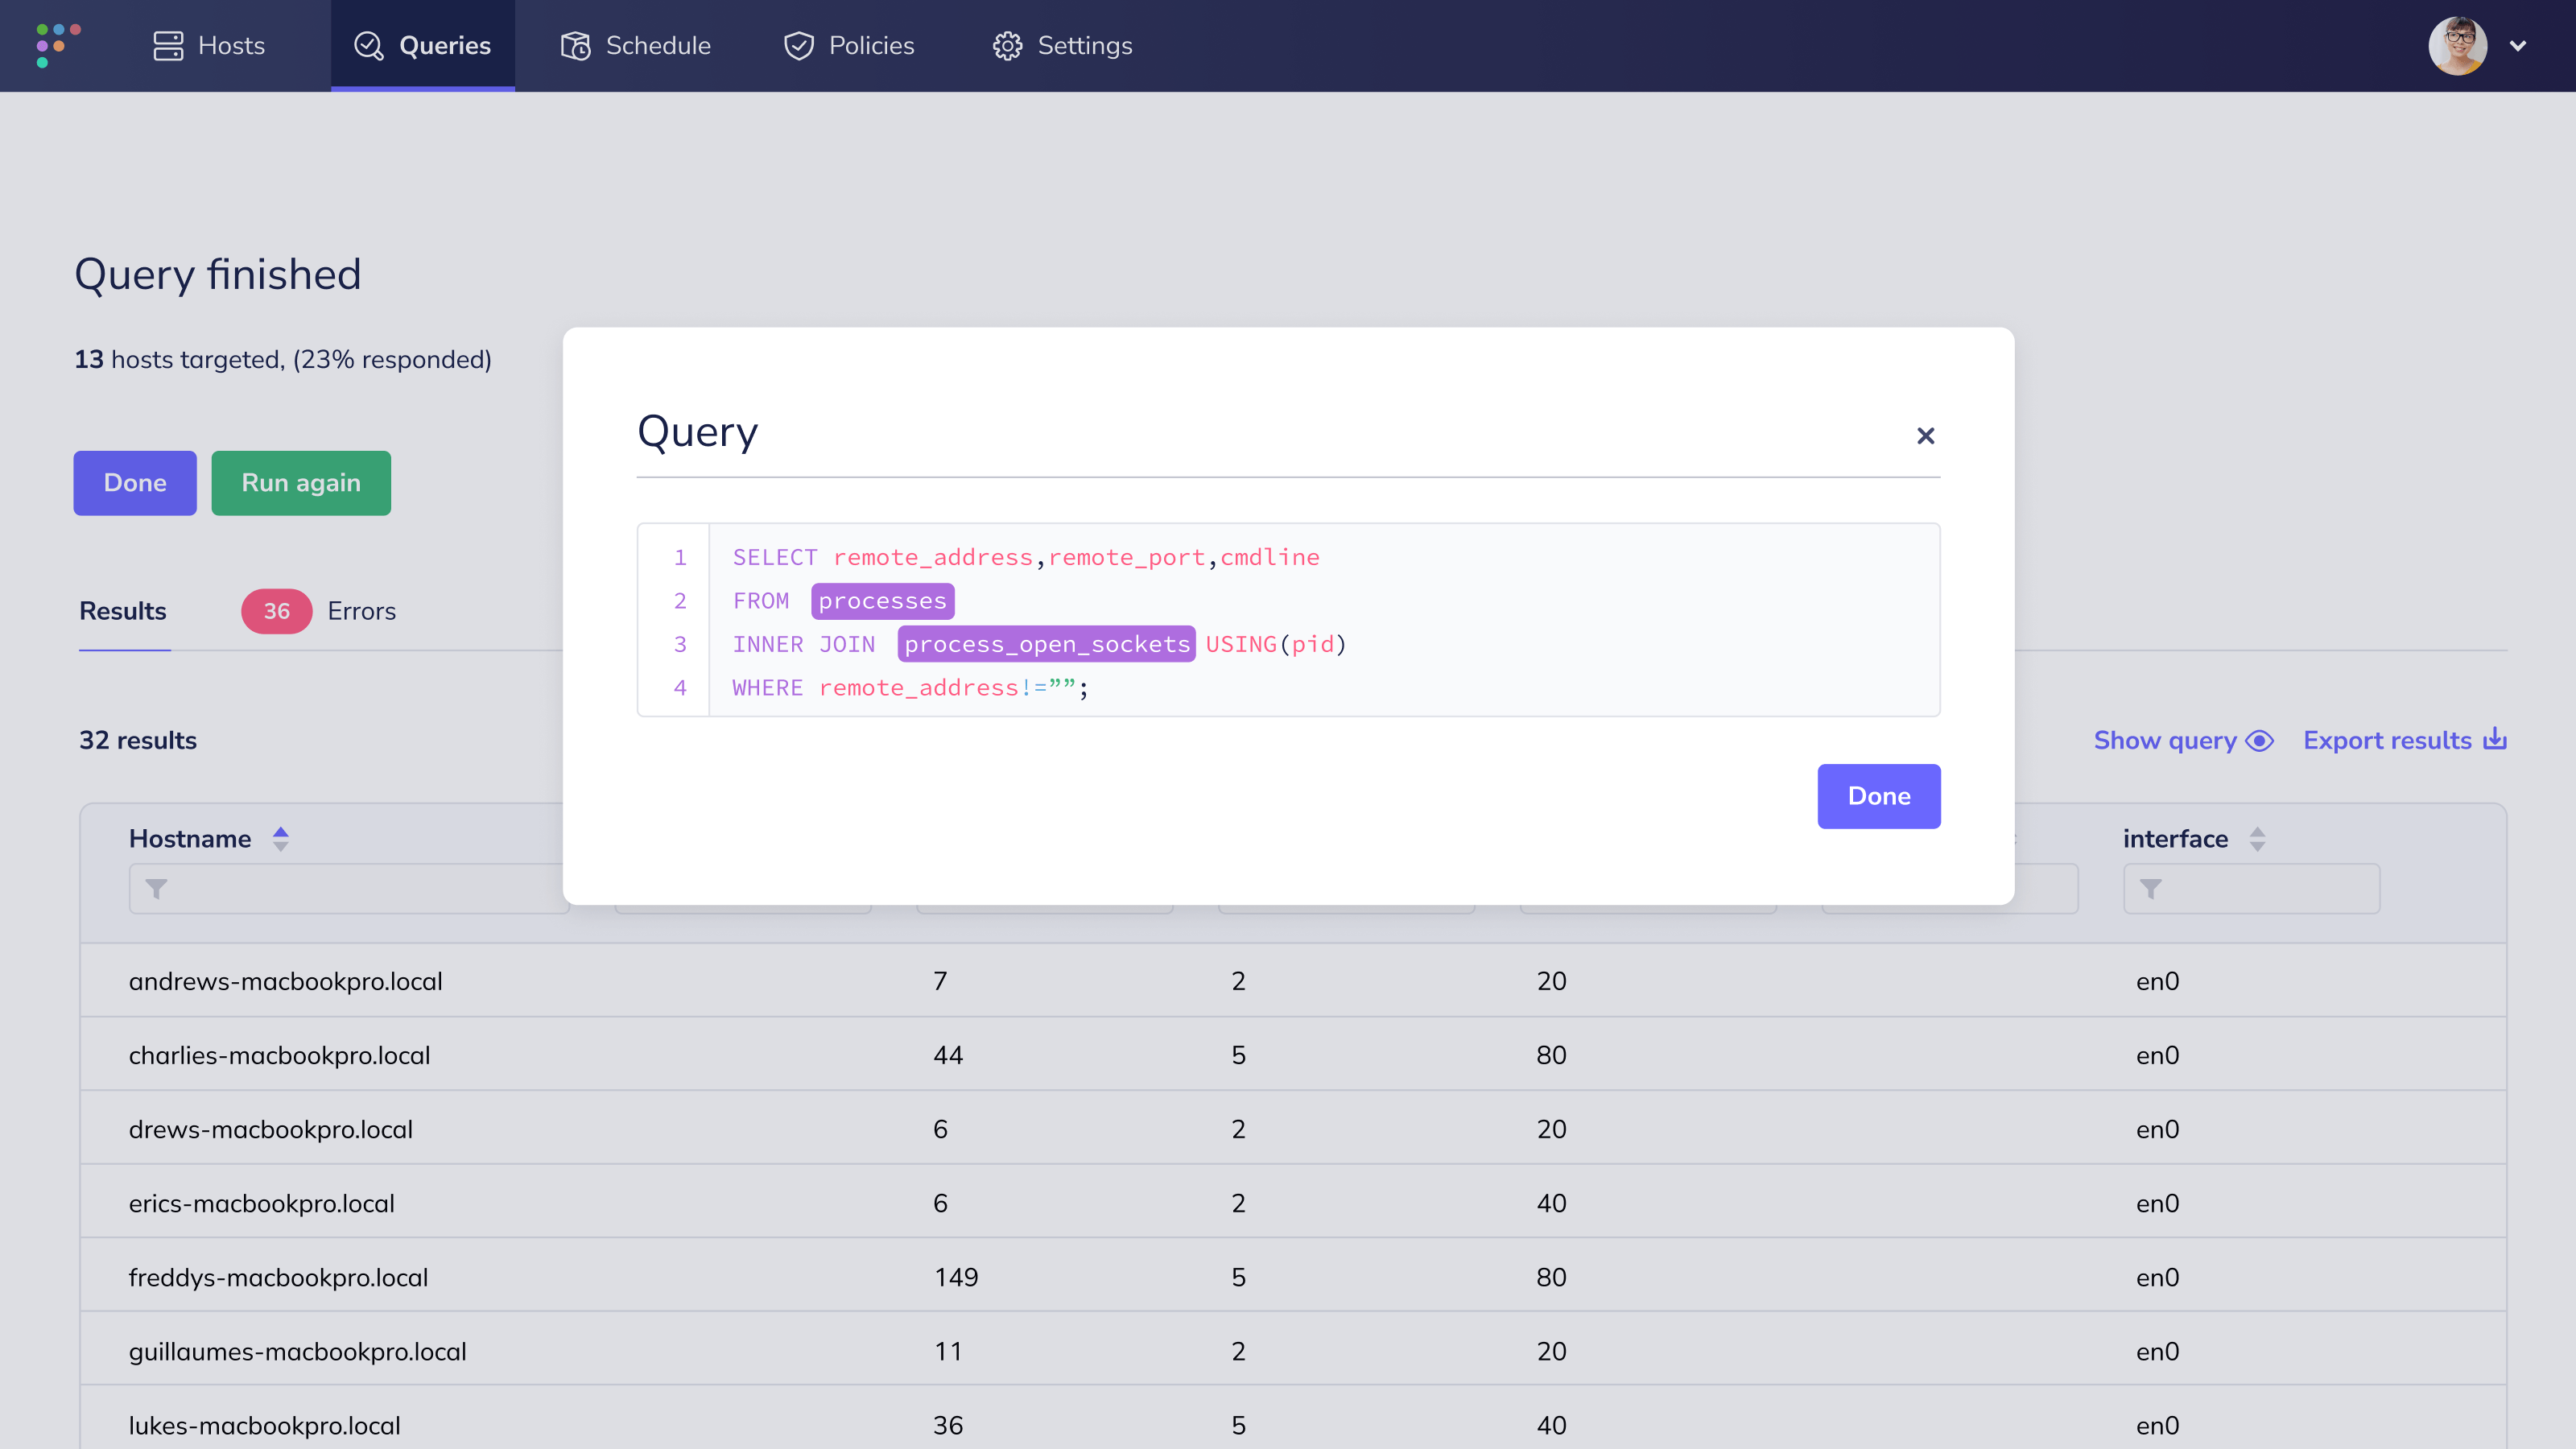Click the Settings gear icon
This screenshot has width=2576, height=1449.
[1007, 46]
